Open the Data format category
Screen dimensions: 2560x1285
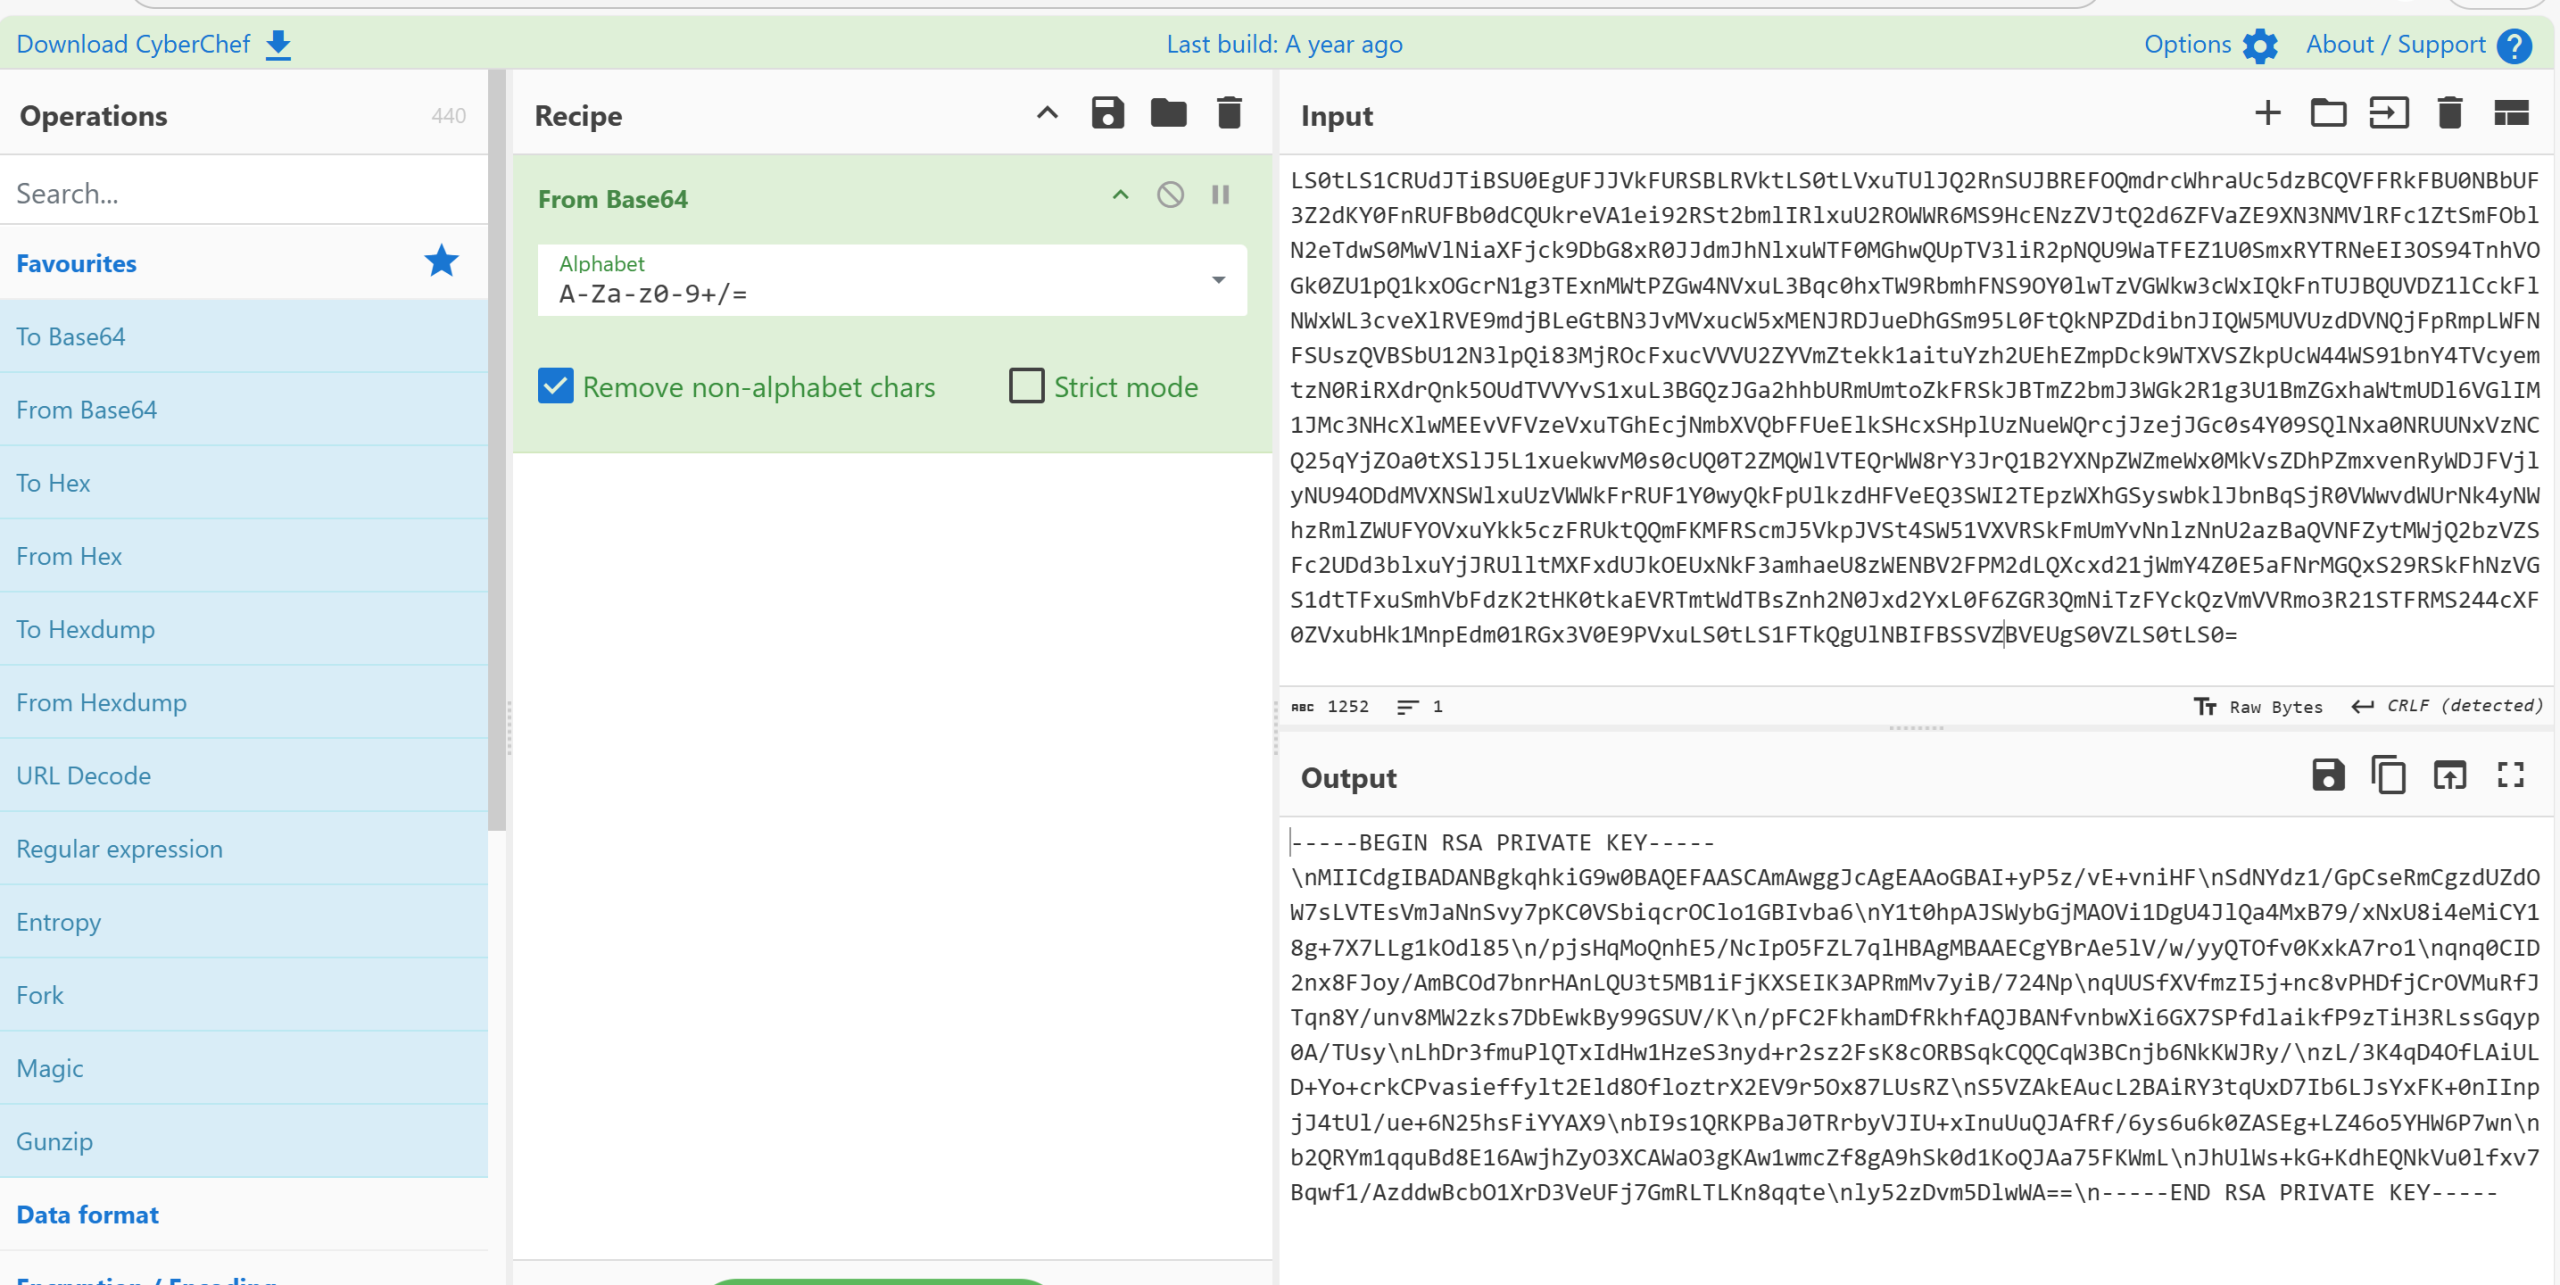click(88, 1215)
